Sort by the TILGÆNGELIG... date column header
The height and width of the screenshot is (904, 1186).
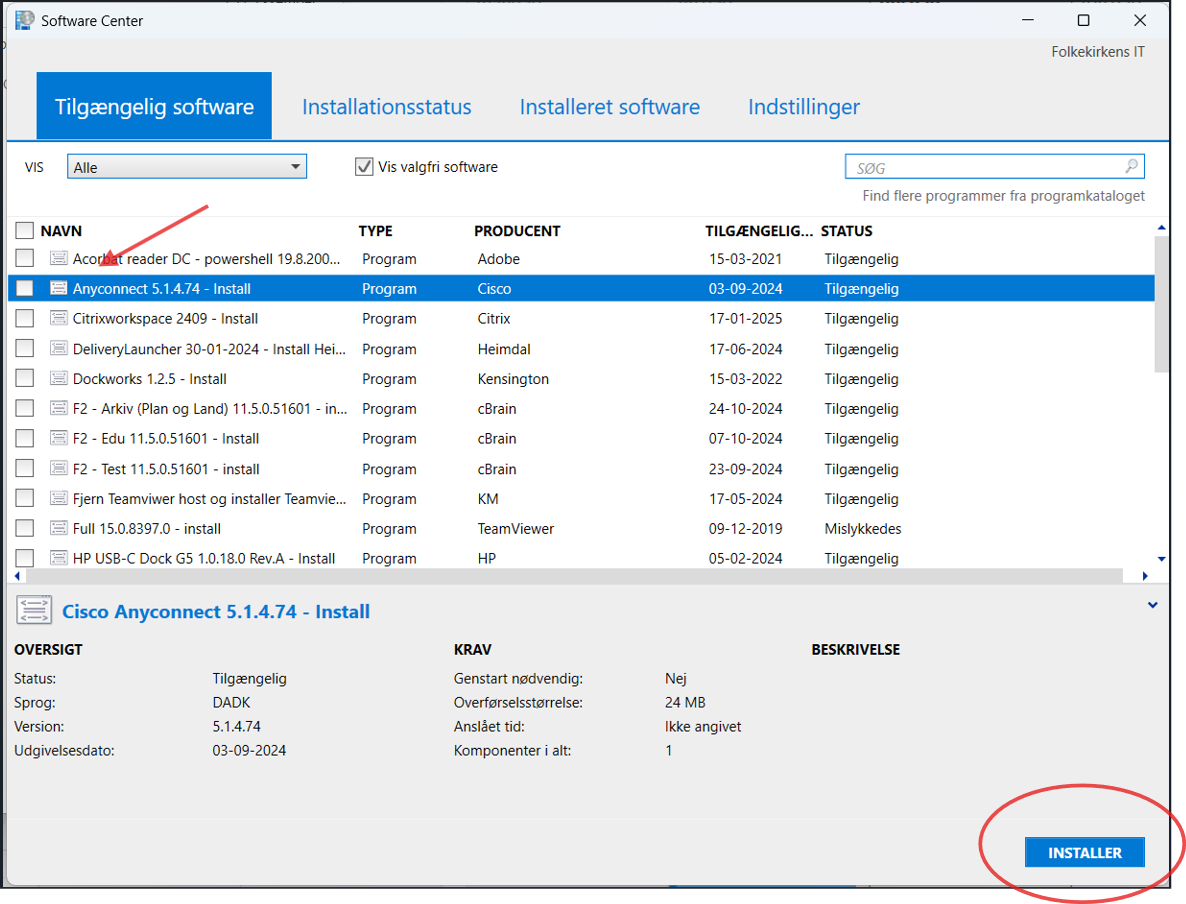click(x=759, y=231)
